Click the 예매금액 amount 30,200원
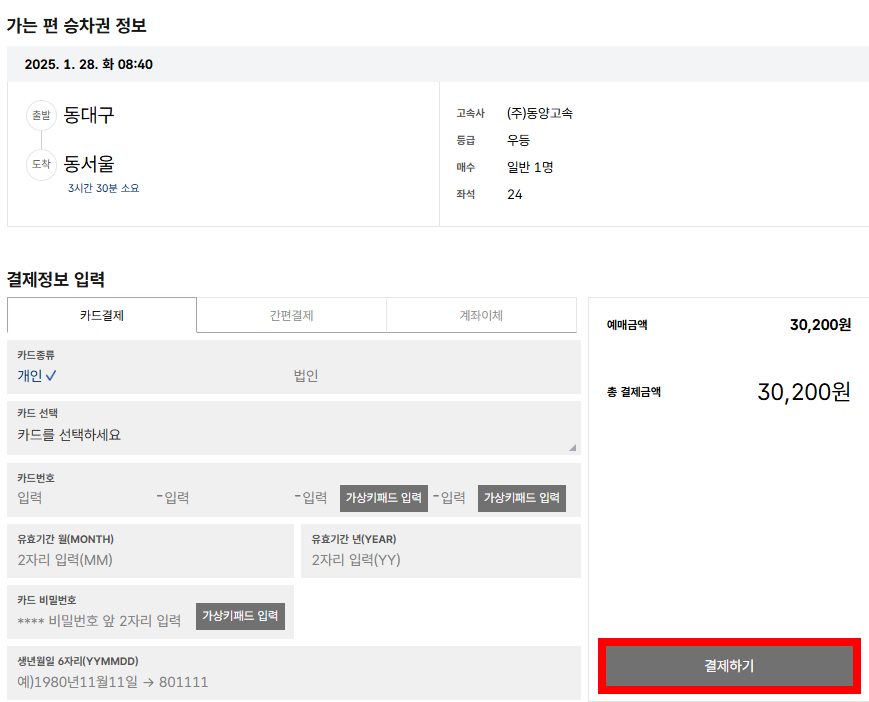Viewport: 869px width, 702px height. [x=821, y=325]
